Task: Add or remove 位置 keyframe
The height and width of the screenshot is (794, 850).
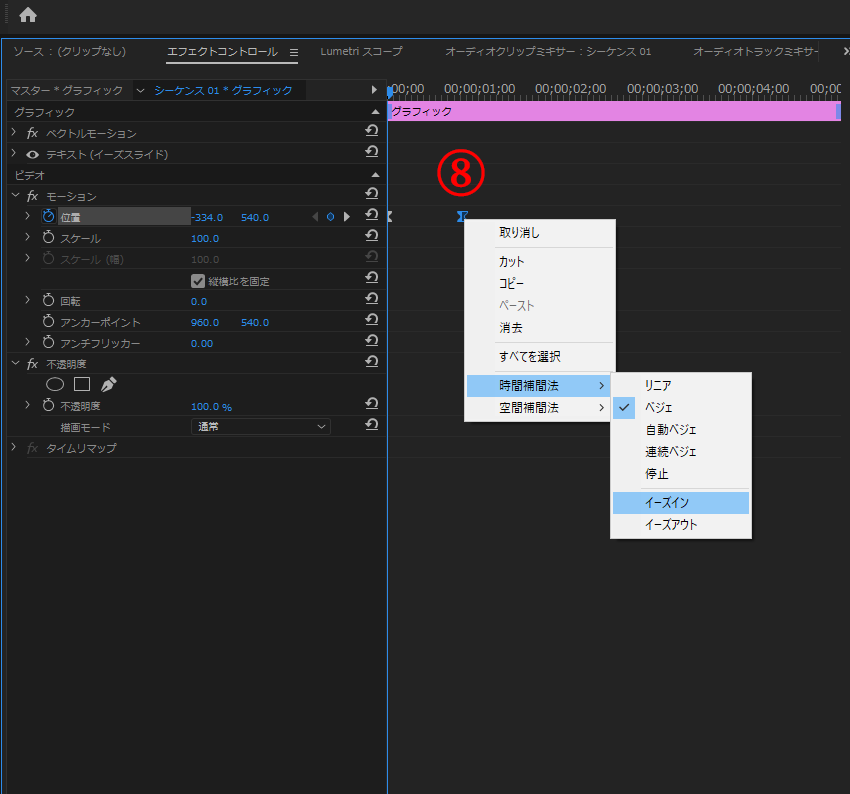Action: (330, 217)
